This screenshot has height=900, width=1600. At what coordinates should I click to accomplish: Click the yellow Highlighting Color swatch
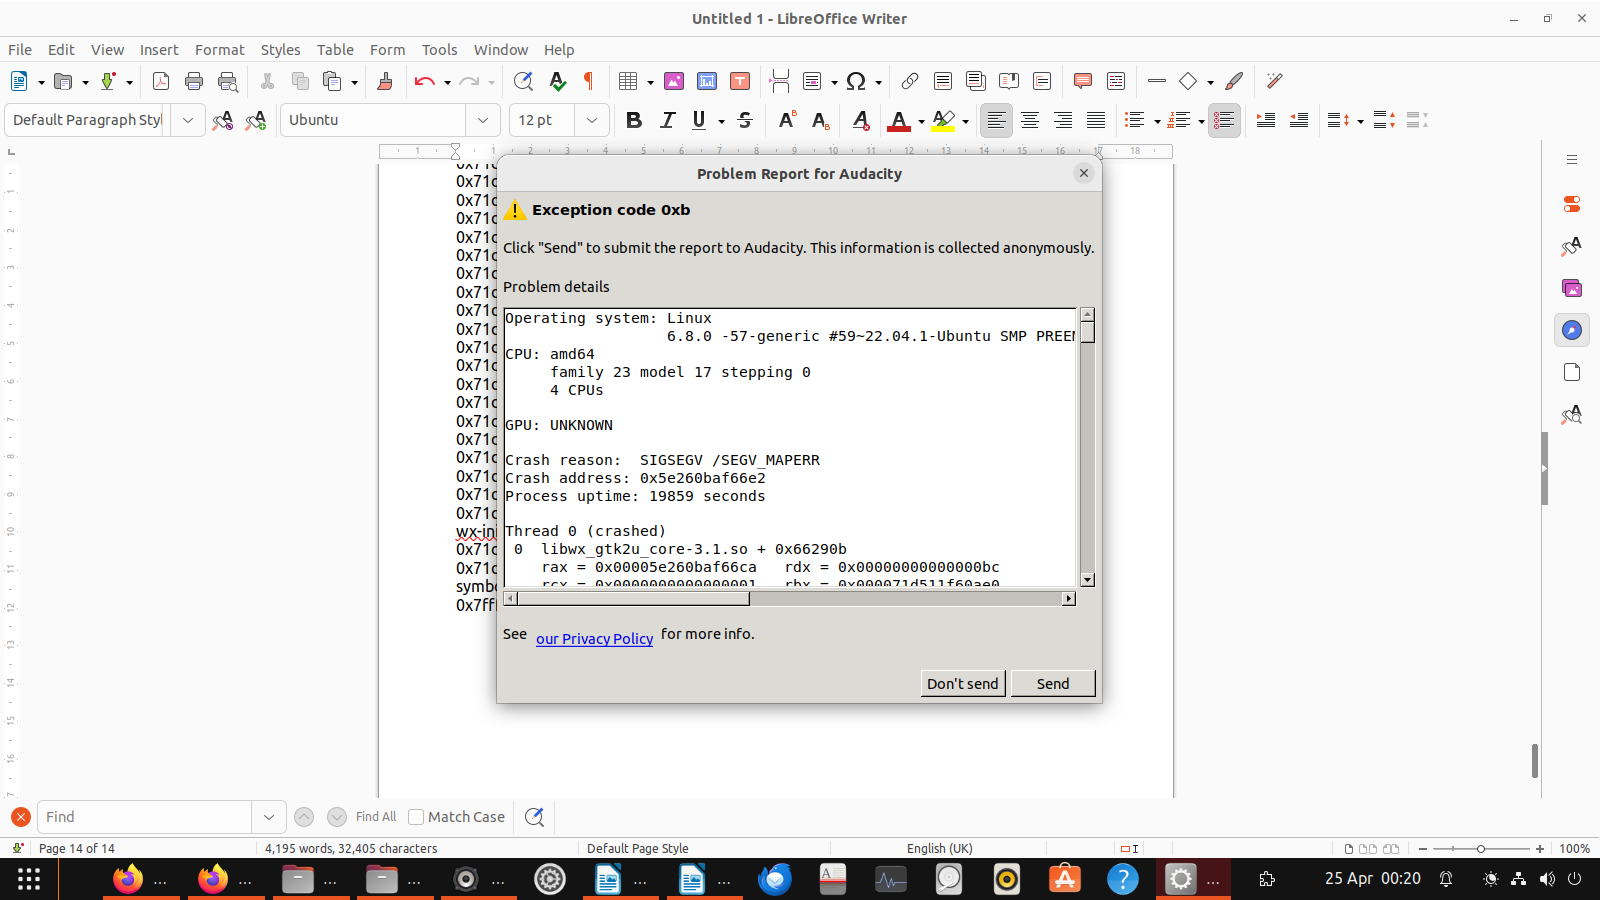pos(943,120)
